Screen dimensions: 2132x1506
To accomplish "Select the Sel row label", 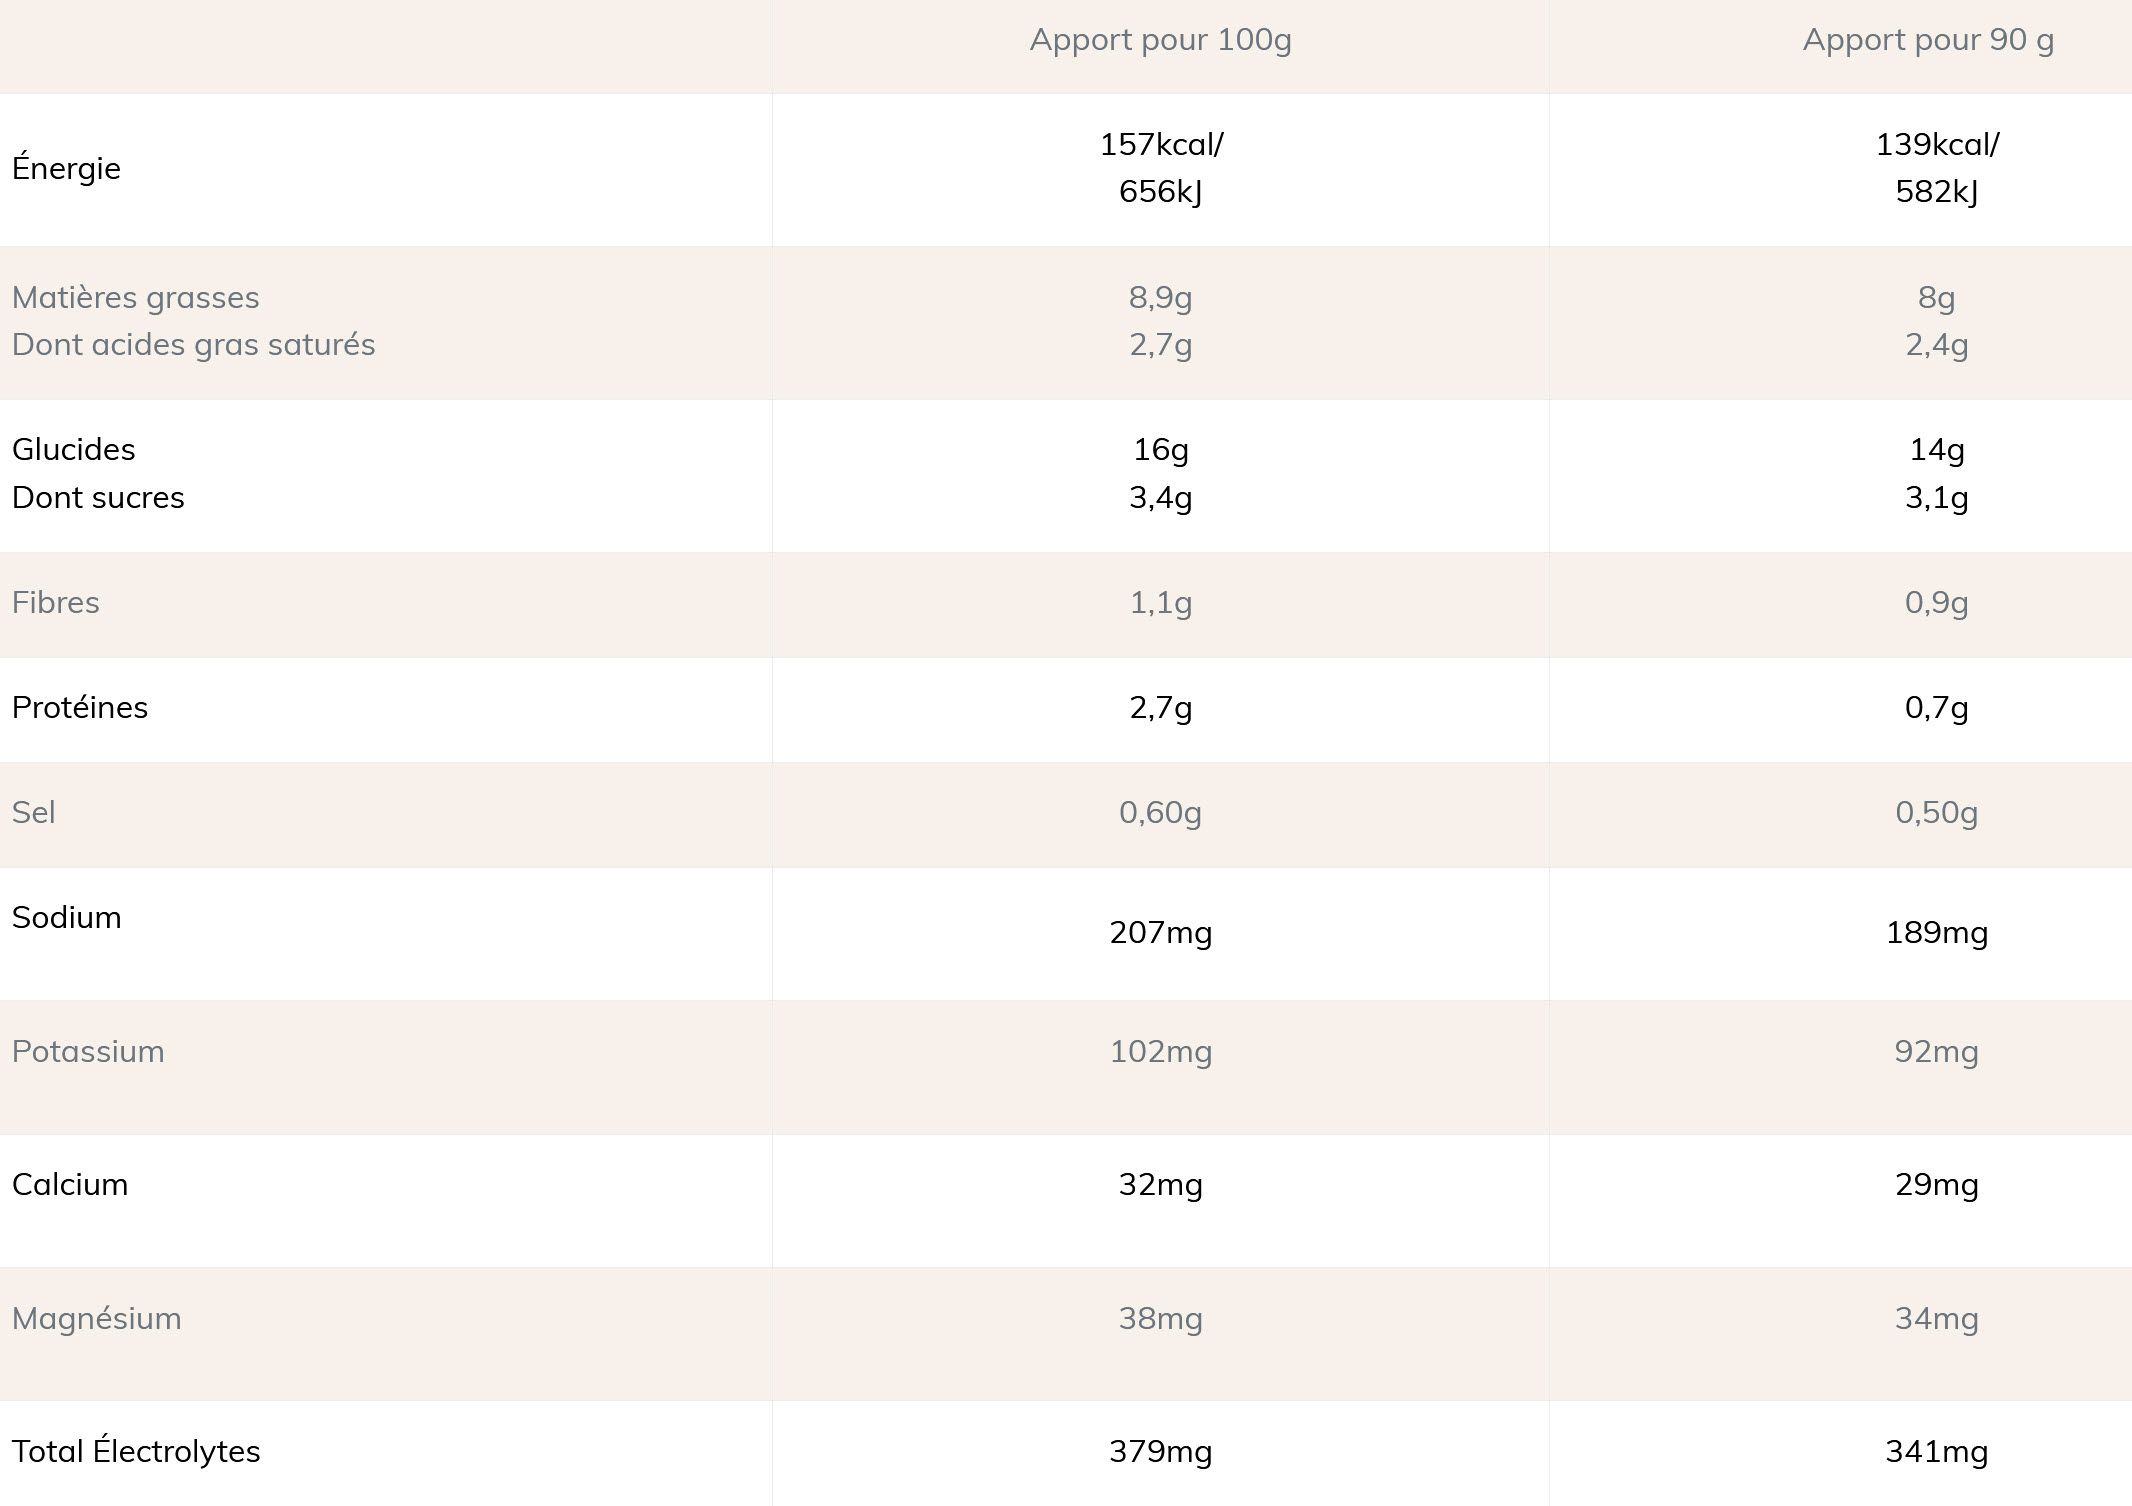I will point(34,812).
